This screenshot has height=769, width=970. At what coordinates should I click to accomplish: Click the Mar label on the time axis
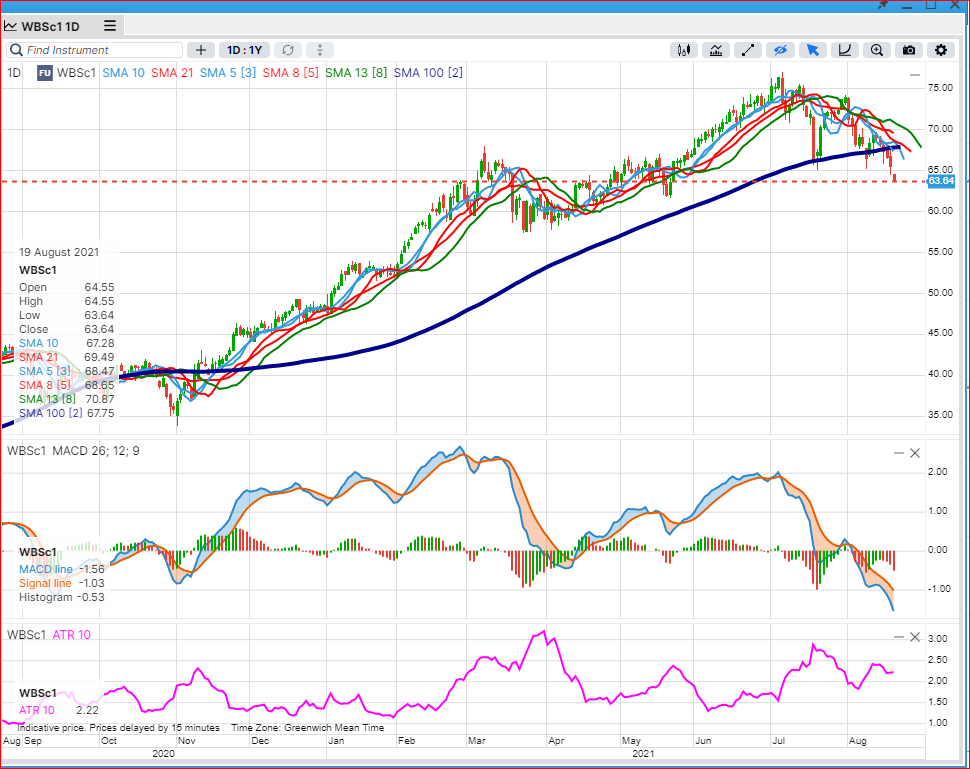coord(477,741)
